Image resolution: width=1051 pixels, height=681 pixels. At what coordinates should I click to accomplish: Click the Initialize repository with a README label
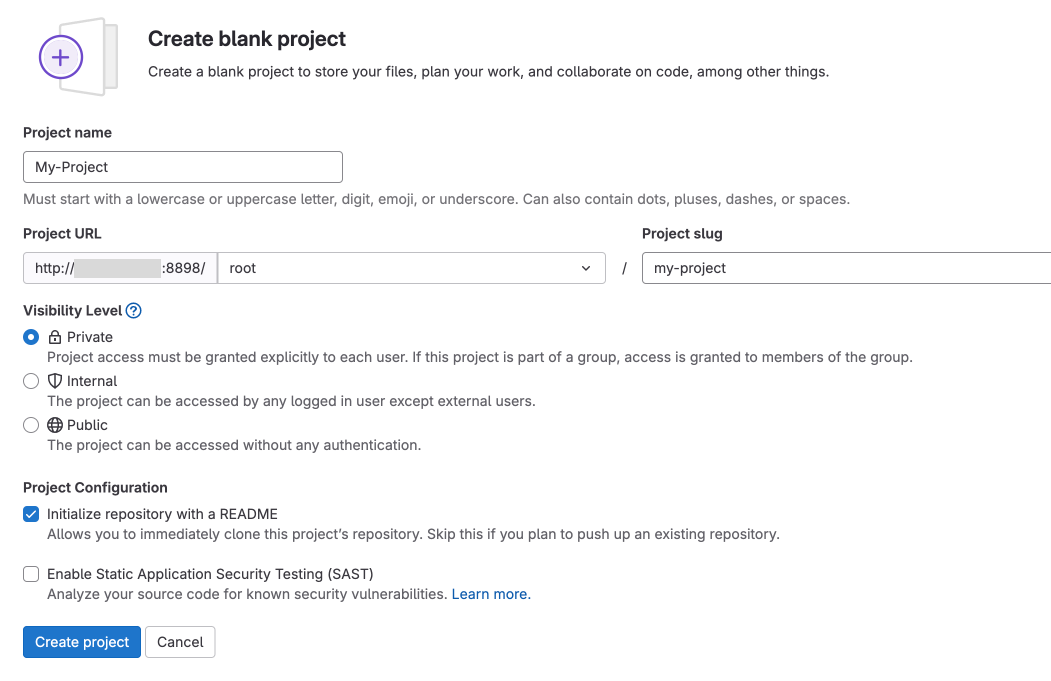coord(162,514)
